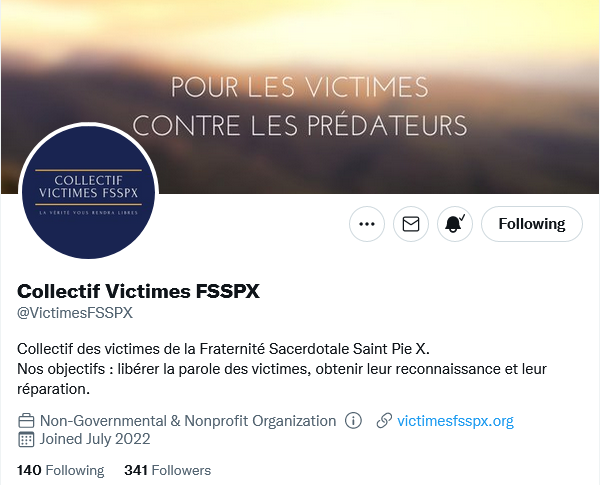Image resolution: width=605 pixels, height=485 pixels.
Task: Open the three-dot more options menu
Action: (367, 224)
